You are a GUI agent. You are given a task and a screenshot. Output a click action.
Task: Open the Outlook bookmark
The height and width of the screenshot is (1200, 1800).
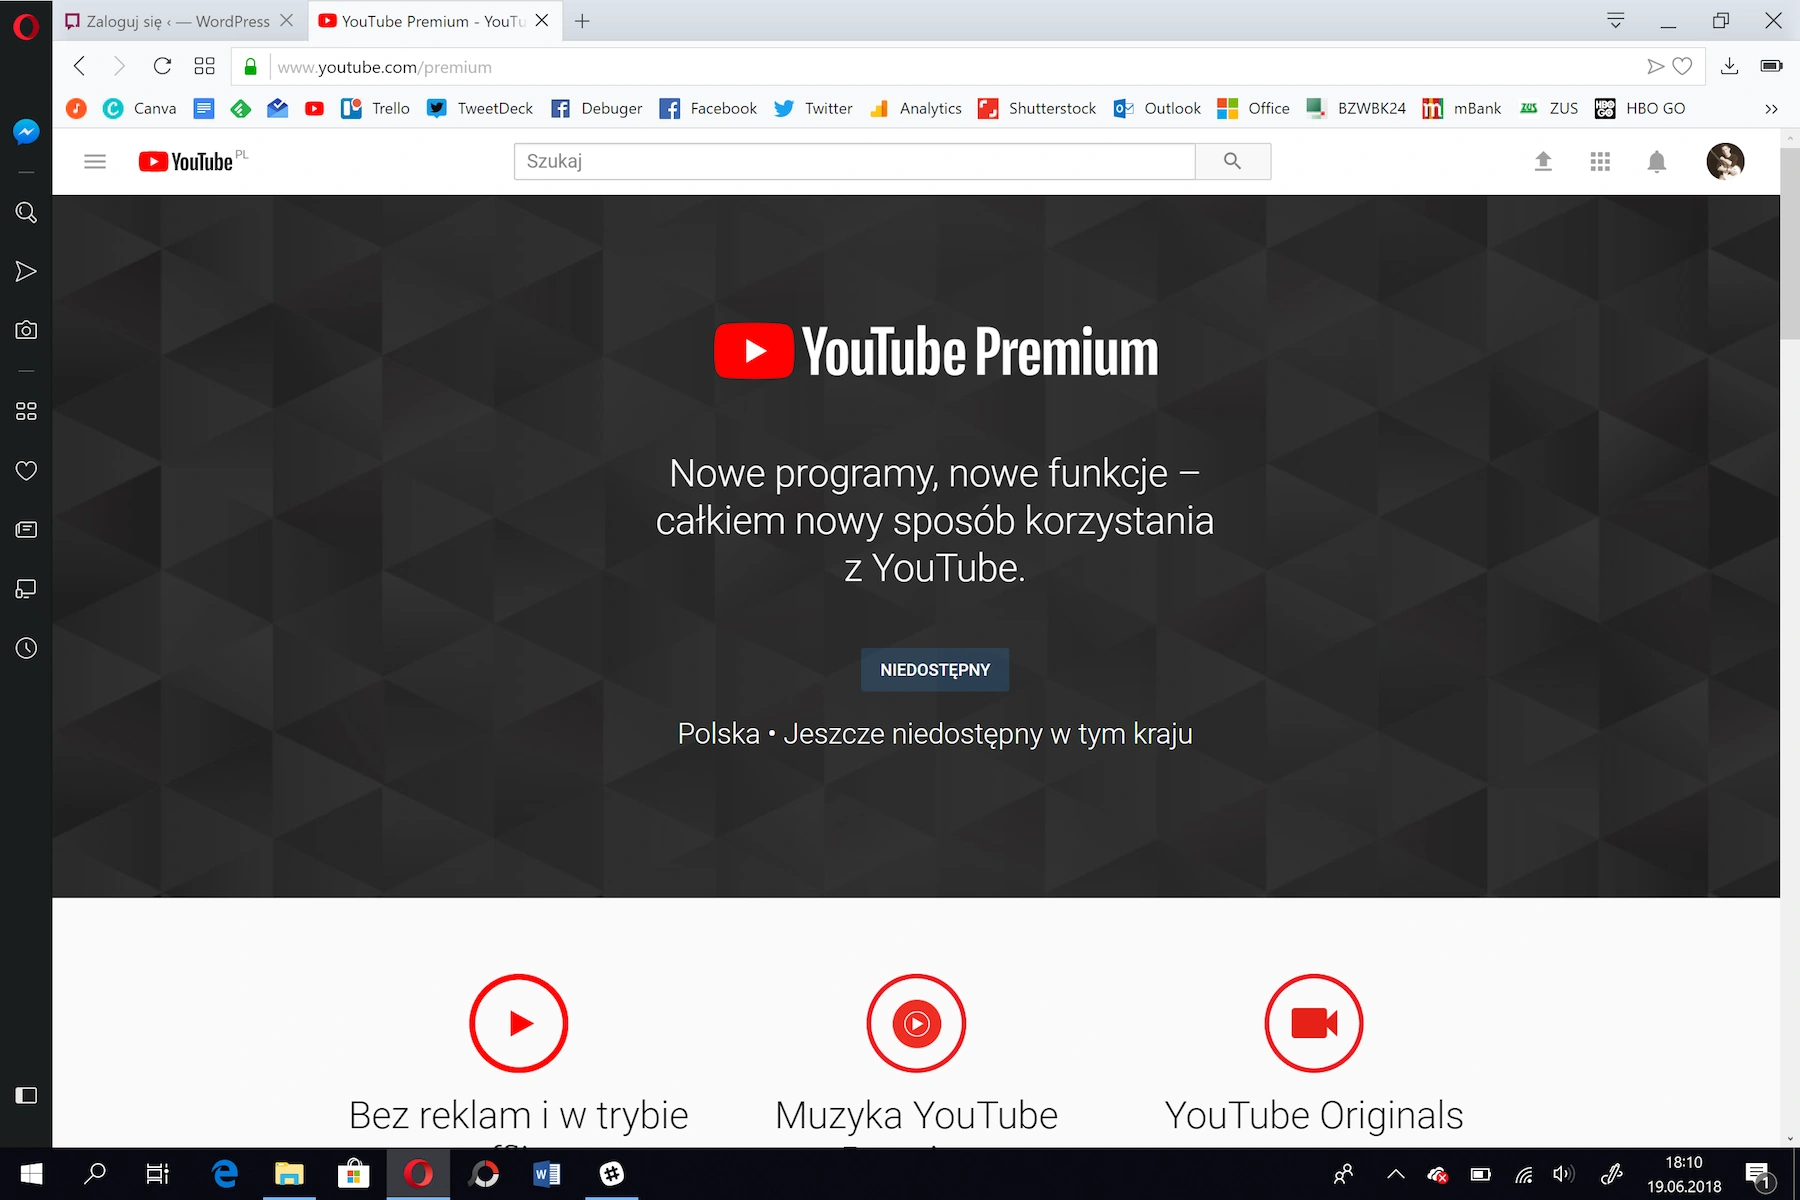pos(1157,108)
